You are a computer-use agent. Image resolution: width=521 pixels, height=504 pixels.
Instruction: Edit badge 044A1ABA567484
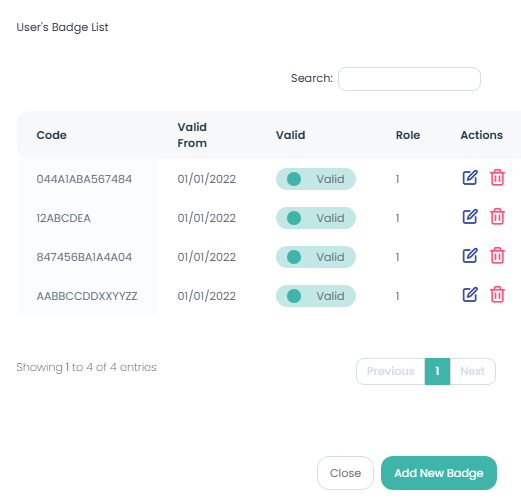pyautogui.click(x=470, y=178)
